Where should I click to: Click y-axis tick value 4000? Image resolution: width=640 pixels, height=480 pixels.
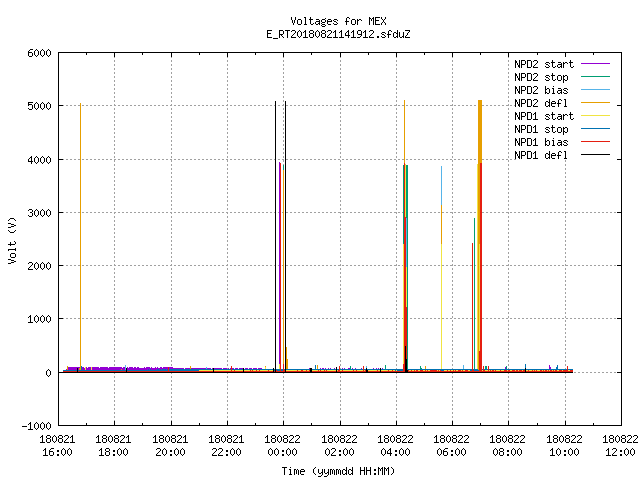[39, 160]
